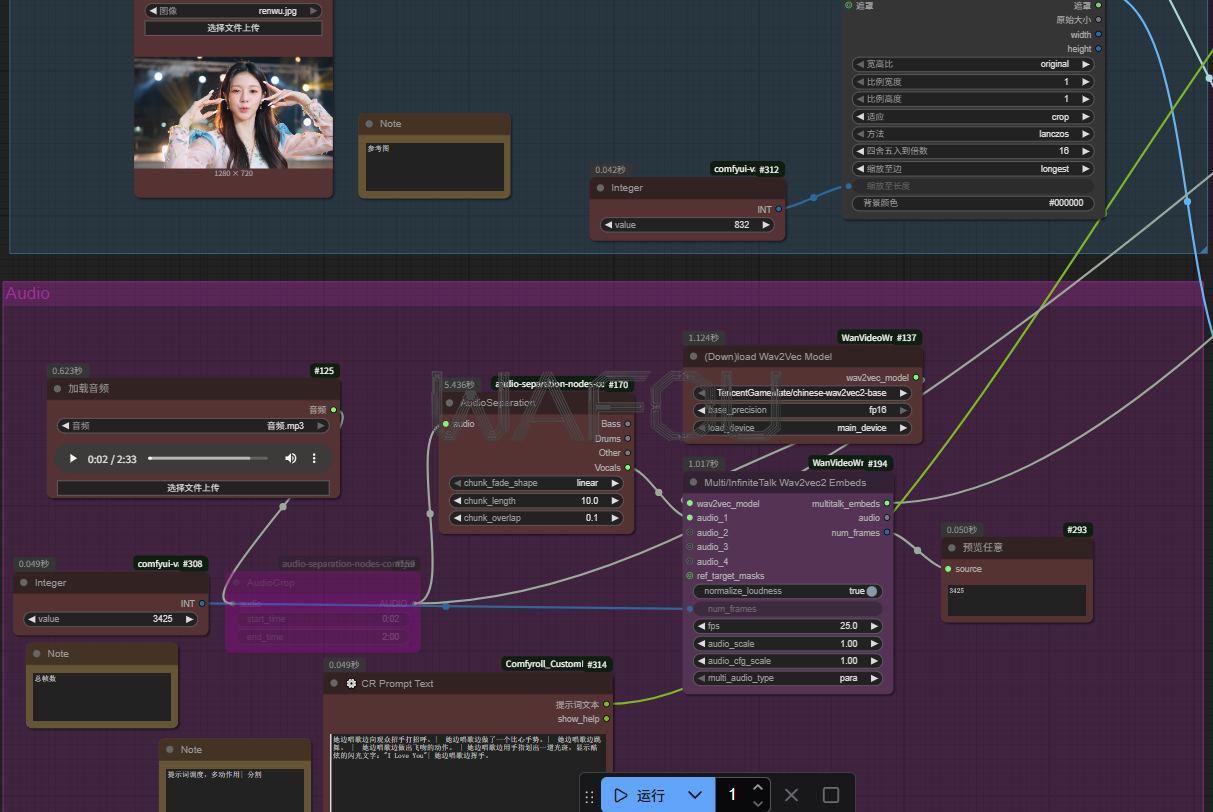Play the loaded 音频.mp3 audio
The height and width of the screenshot is (812, 1213).
click(73, 459)
